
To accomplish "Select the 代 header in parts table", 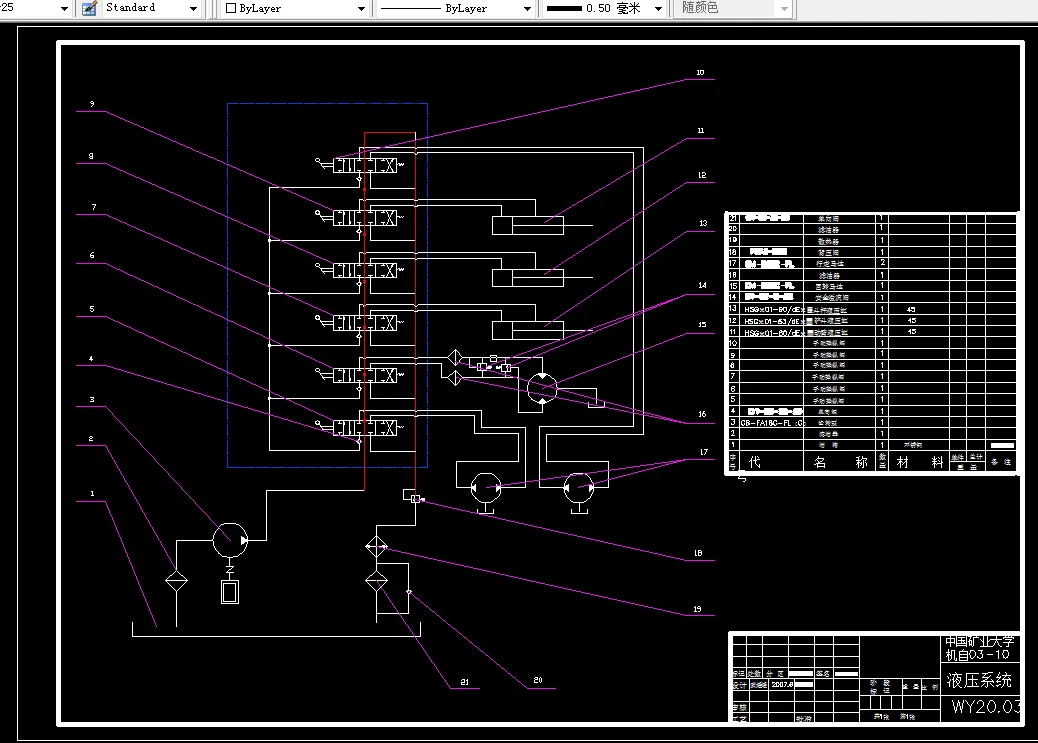I will [x=754, y=462].
